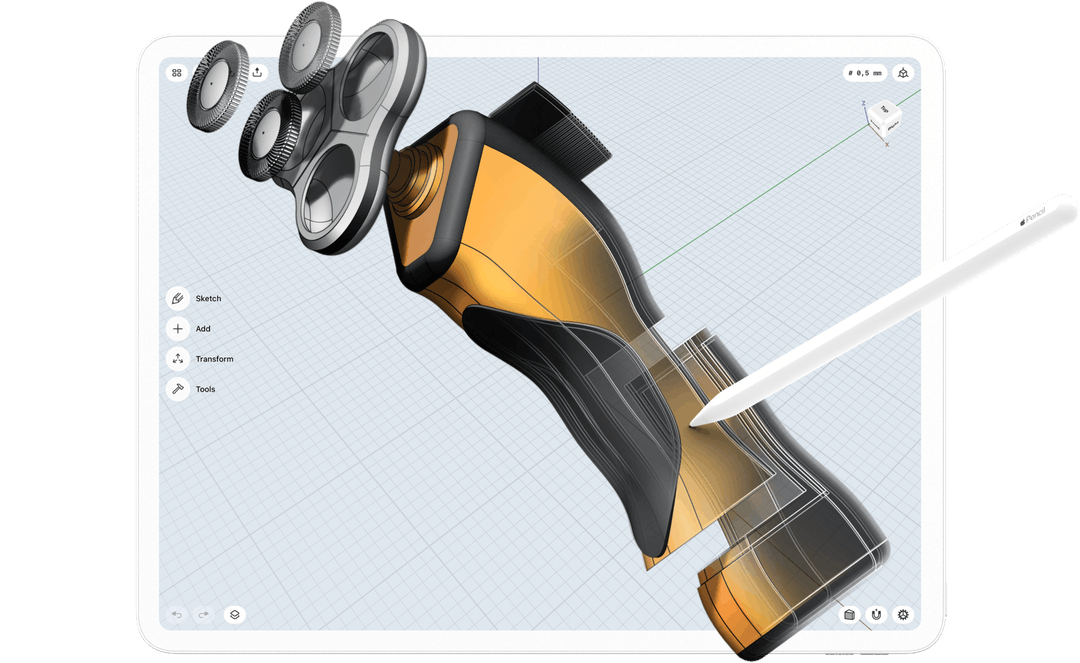Open the history panel icon bottom-right
Image resolution: width=1080 pixels, height=663 pixels.
849,614
